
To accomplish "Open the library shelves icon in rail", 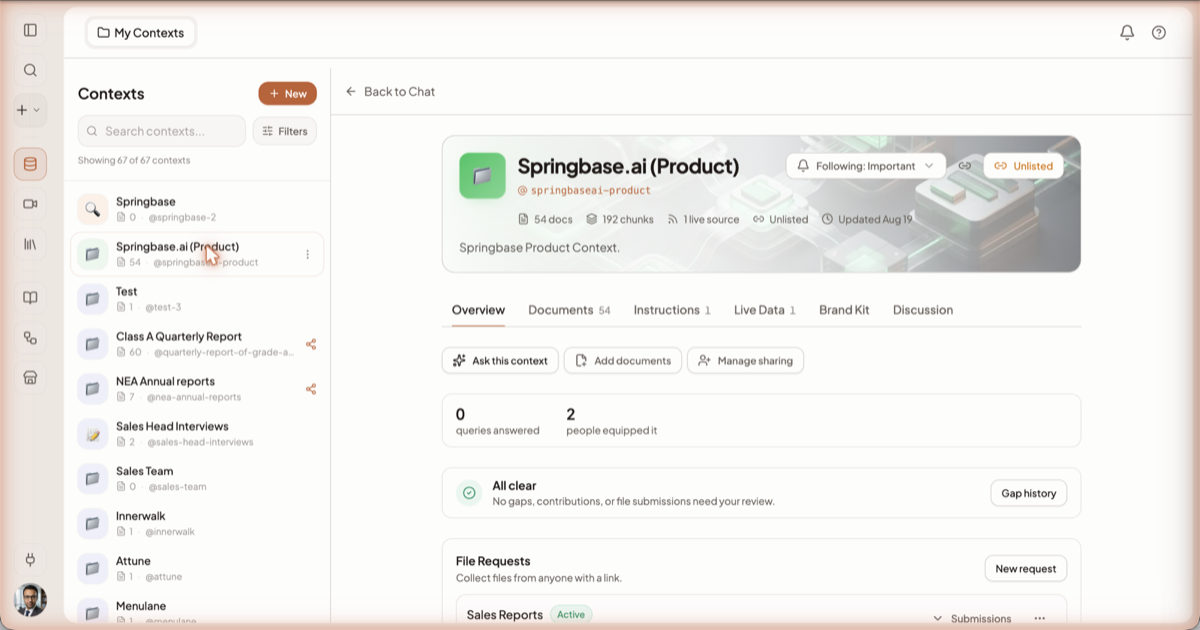I will (30, 244).
